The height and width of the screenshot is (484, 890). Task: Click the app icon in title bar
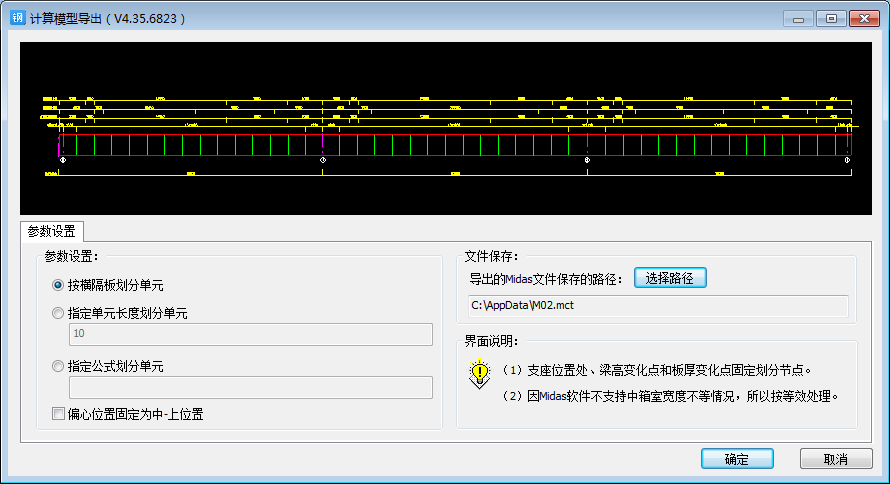pyautogui.click(x=17, y=18)
